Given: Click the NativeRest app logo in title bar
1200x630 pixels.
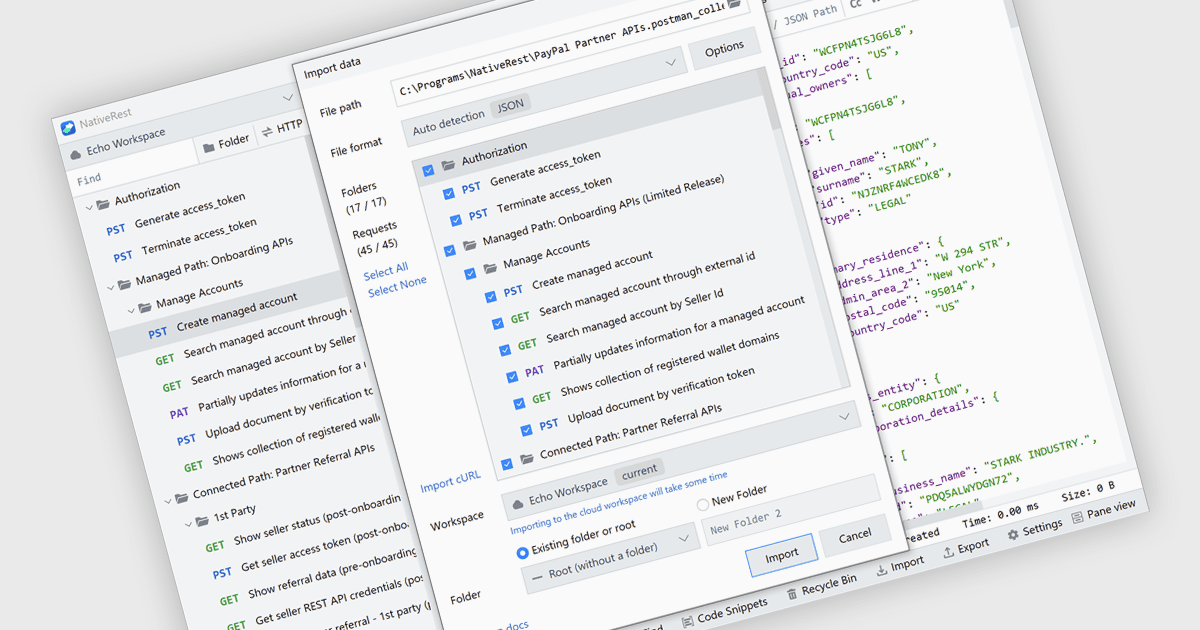Looking at the screenshot, I should coord(68,128).
